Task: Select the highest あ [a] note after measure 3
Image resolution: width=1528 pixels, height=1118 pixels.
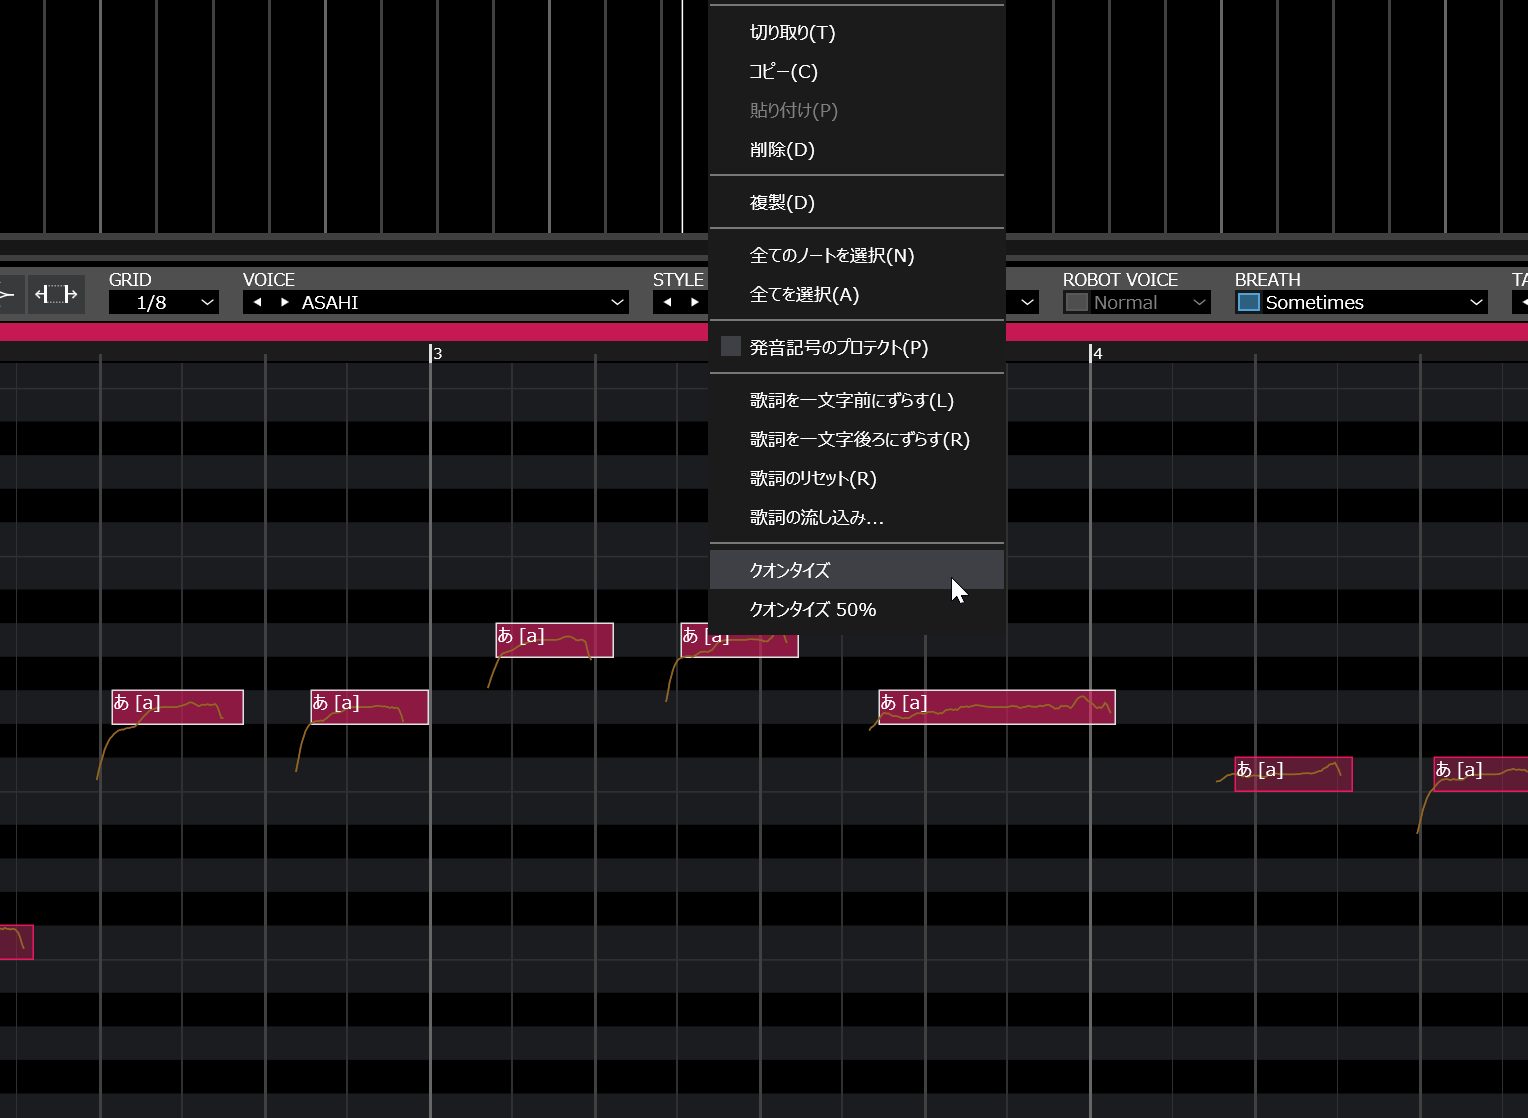Action: click(x=554, y=640)
